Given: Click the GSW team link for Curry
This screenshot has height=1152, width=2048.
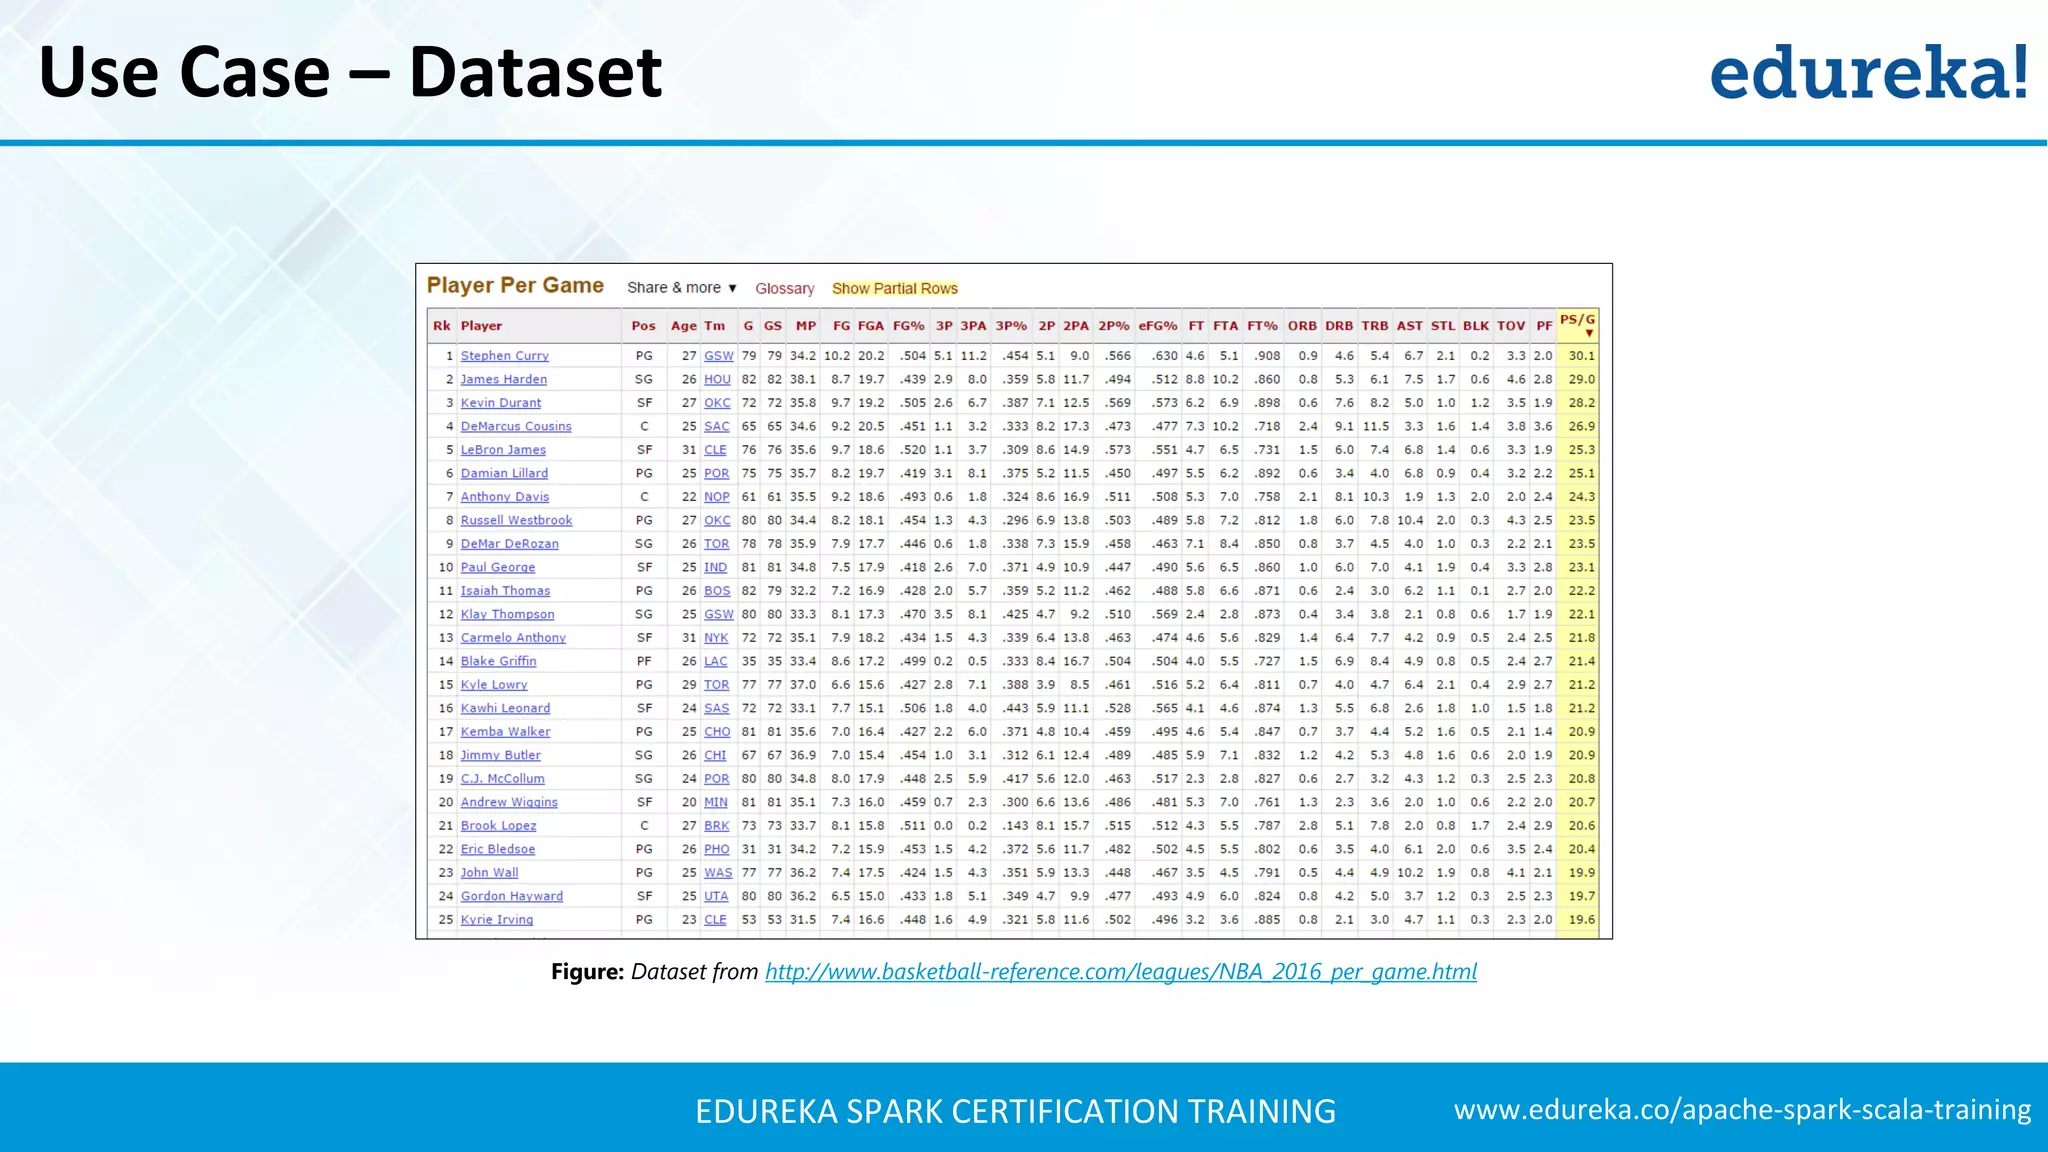Looking at the screenshot, I should (718, 356).
